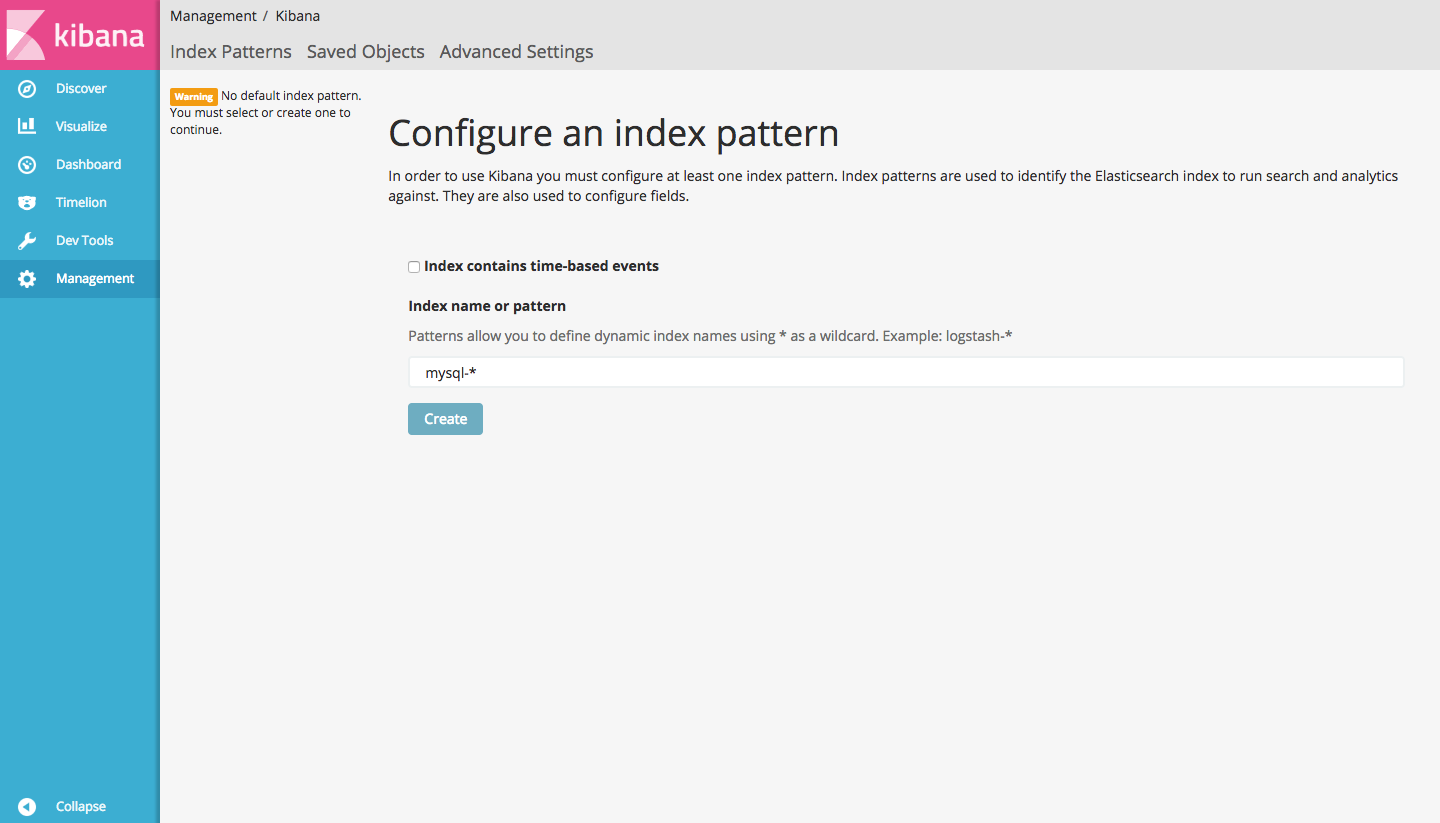Click the orange Warning badge
Viewport: 1440px width, 823px height.
194,97
